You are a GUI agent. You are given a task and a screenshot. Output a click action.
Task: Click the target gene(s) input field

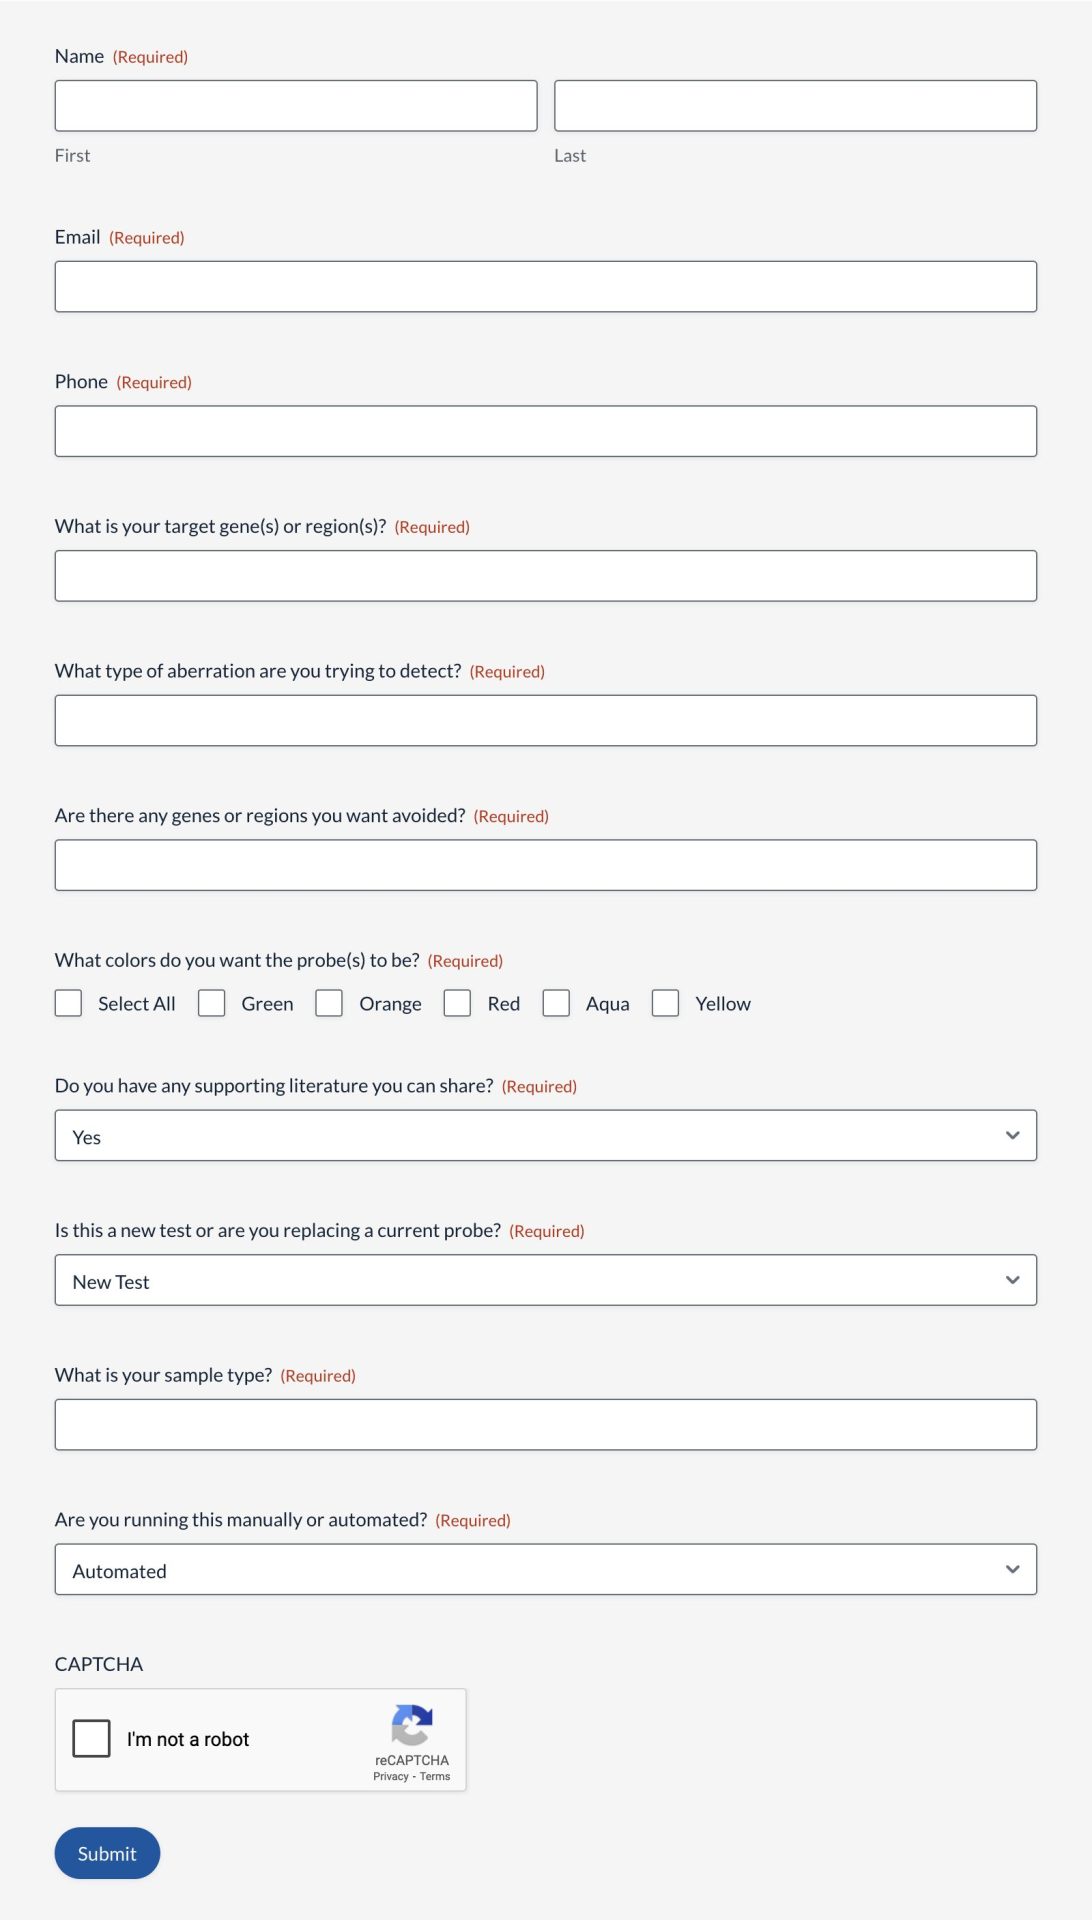[x=545, y=576]
